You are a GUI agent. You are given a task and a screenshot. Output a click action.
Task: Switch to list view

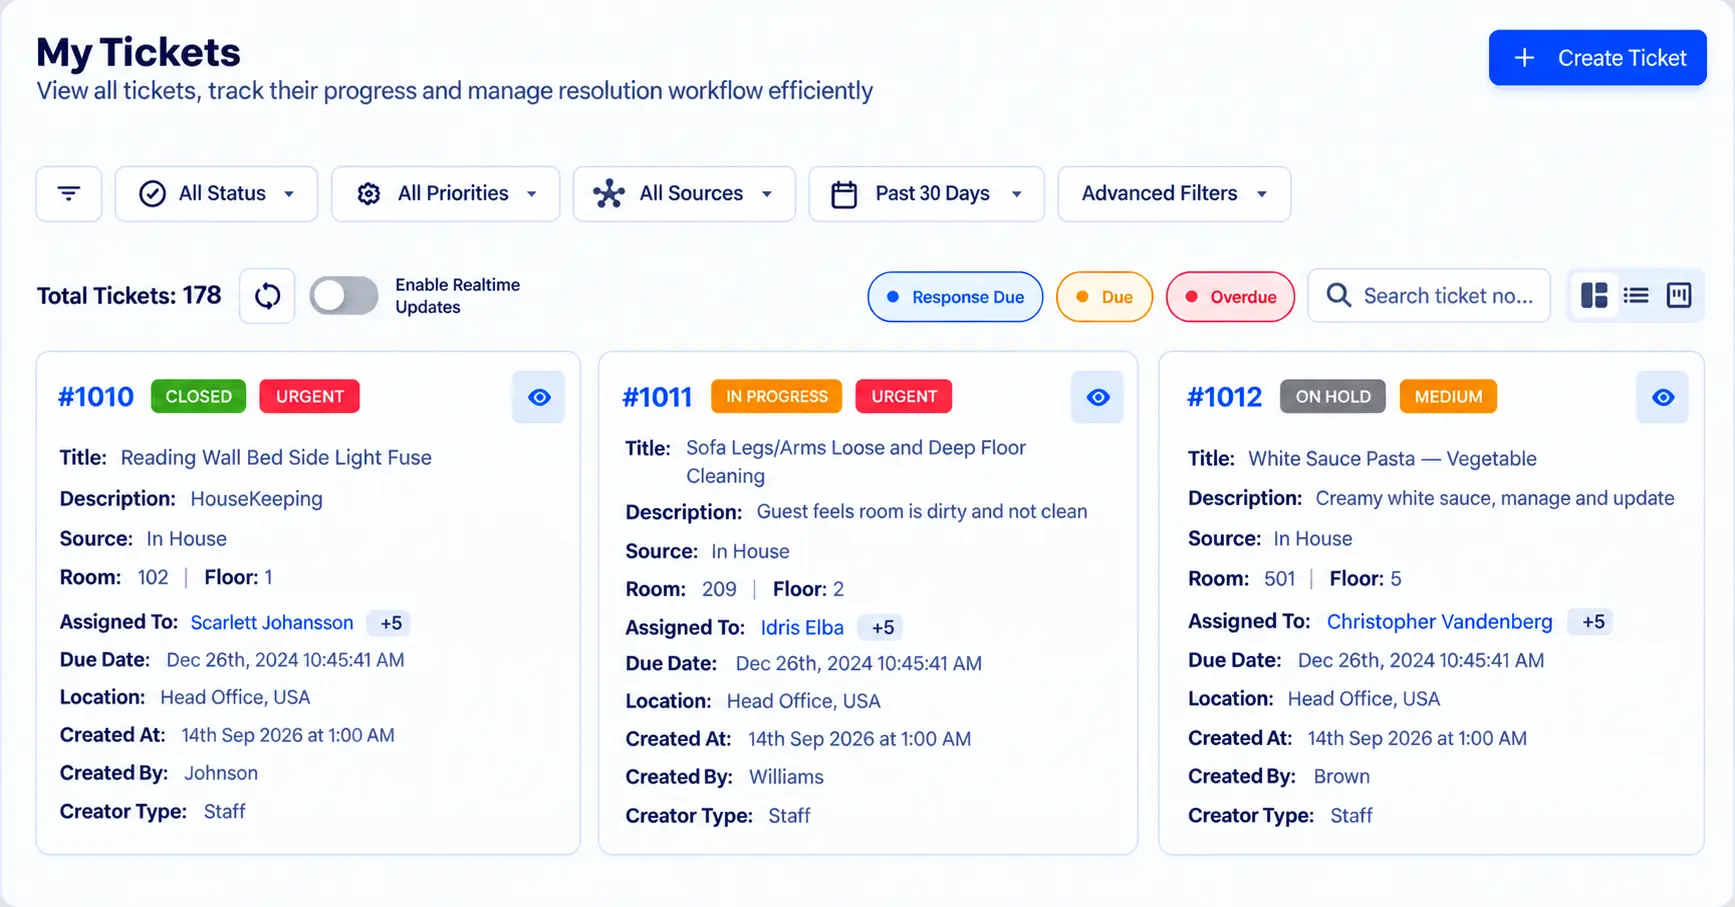(x=1636, y=295)
